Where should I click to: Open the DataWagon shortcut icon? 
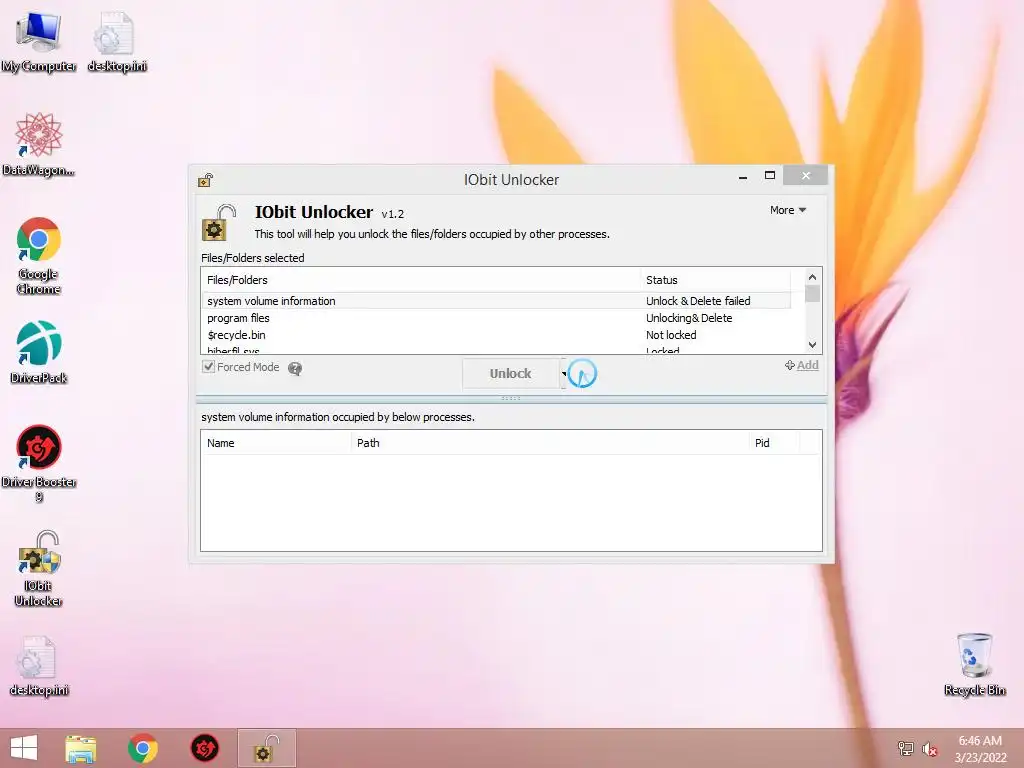(39, 144)
